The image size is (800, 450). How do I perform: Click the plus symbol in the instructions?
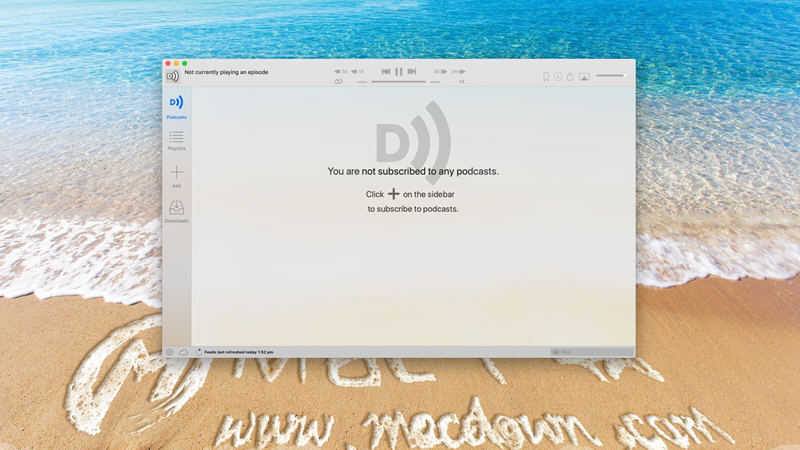[393, 194]
